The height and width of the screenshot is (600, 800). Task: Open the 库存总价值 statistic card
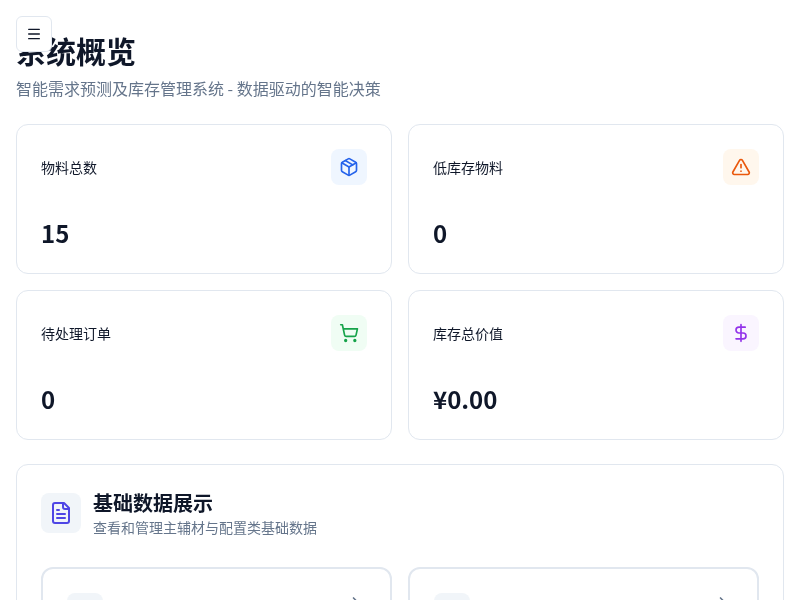point(596,364)
